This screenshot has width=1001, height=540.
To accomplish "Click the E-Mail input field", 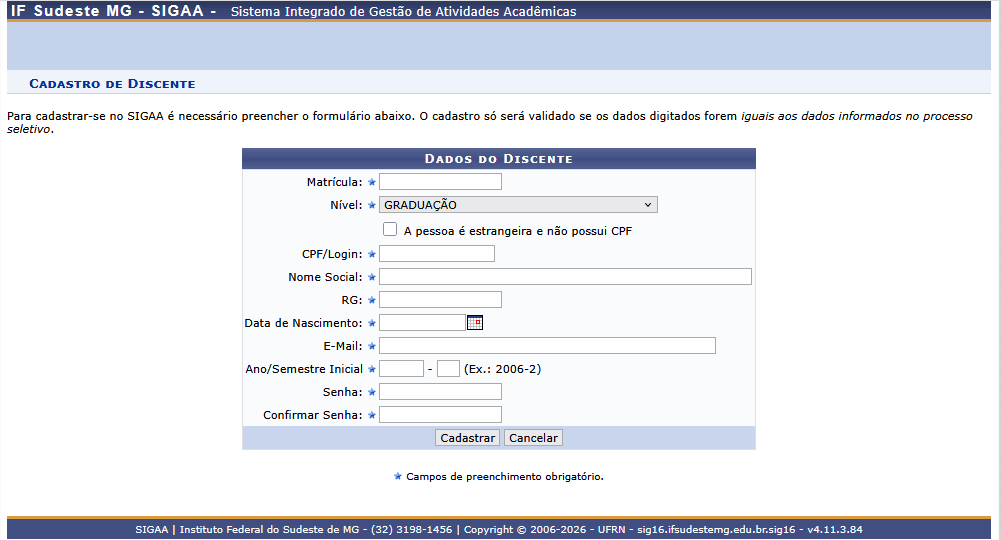I will click(x=547, y=346).
